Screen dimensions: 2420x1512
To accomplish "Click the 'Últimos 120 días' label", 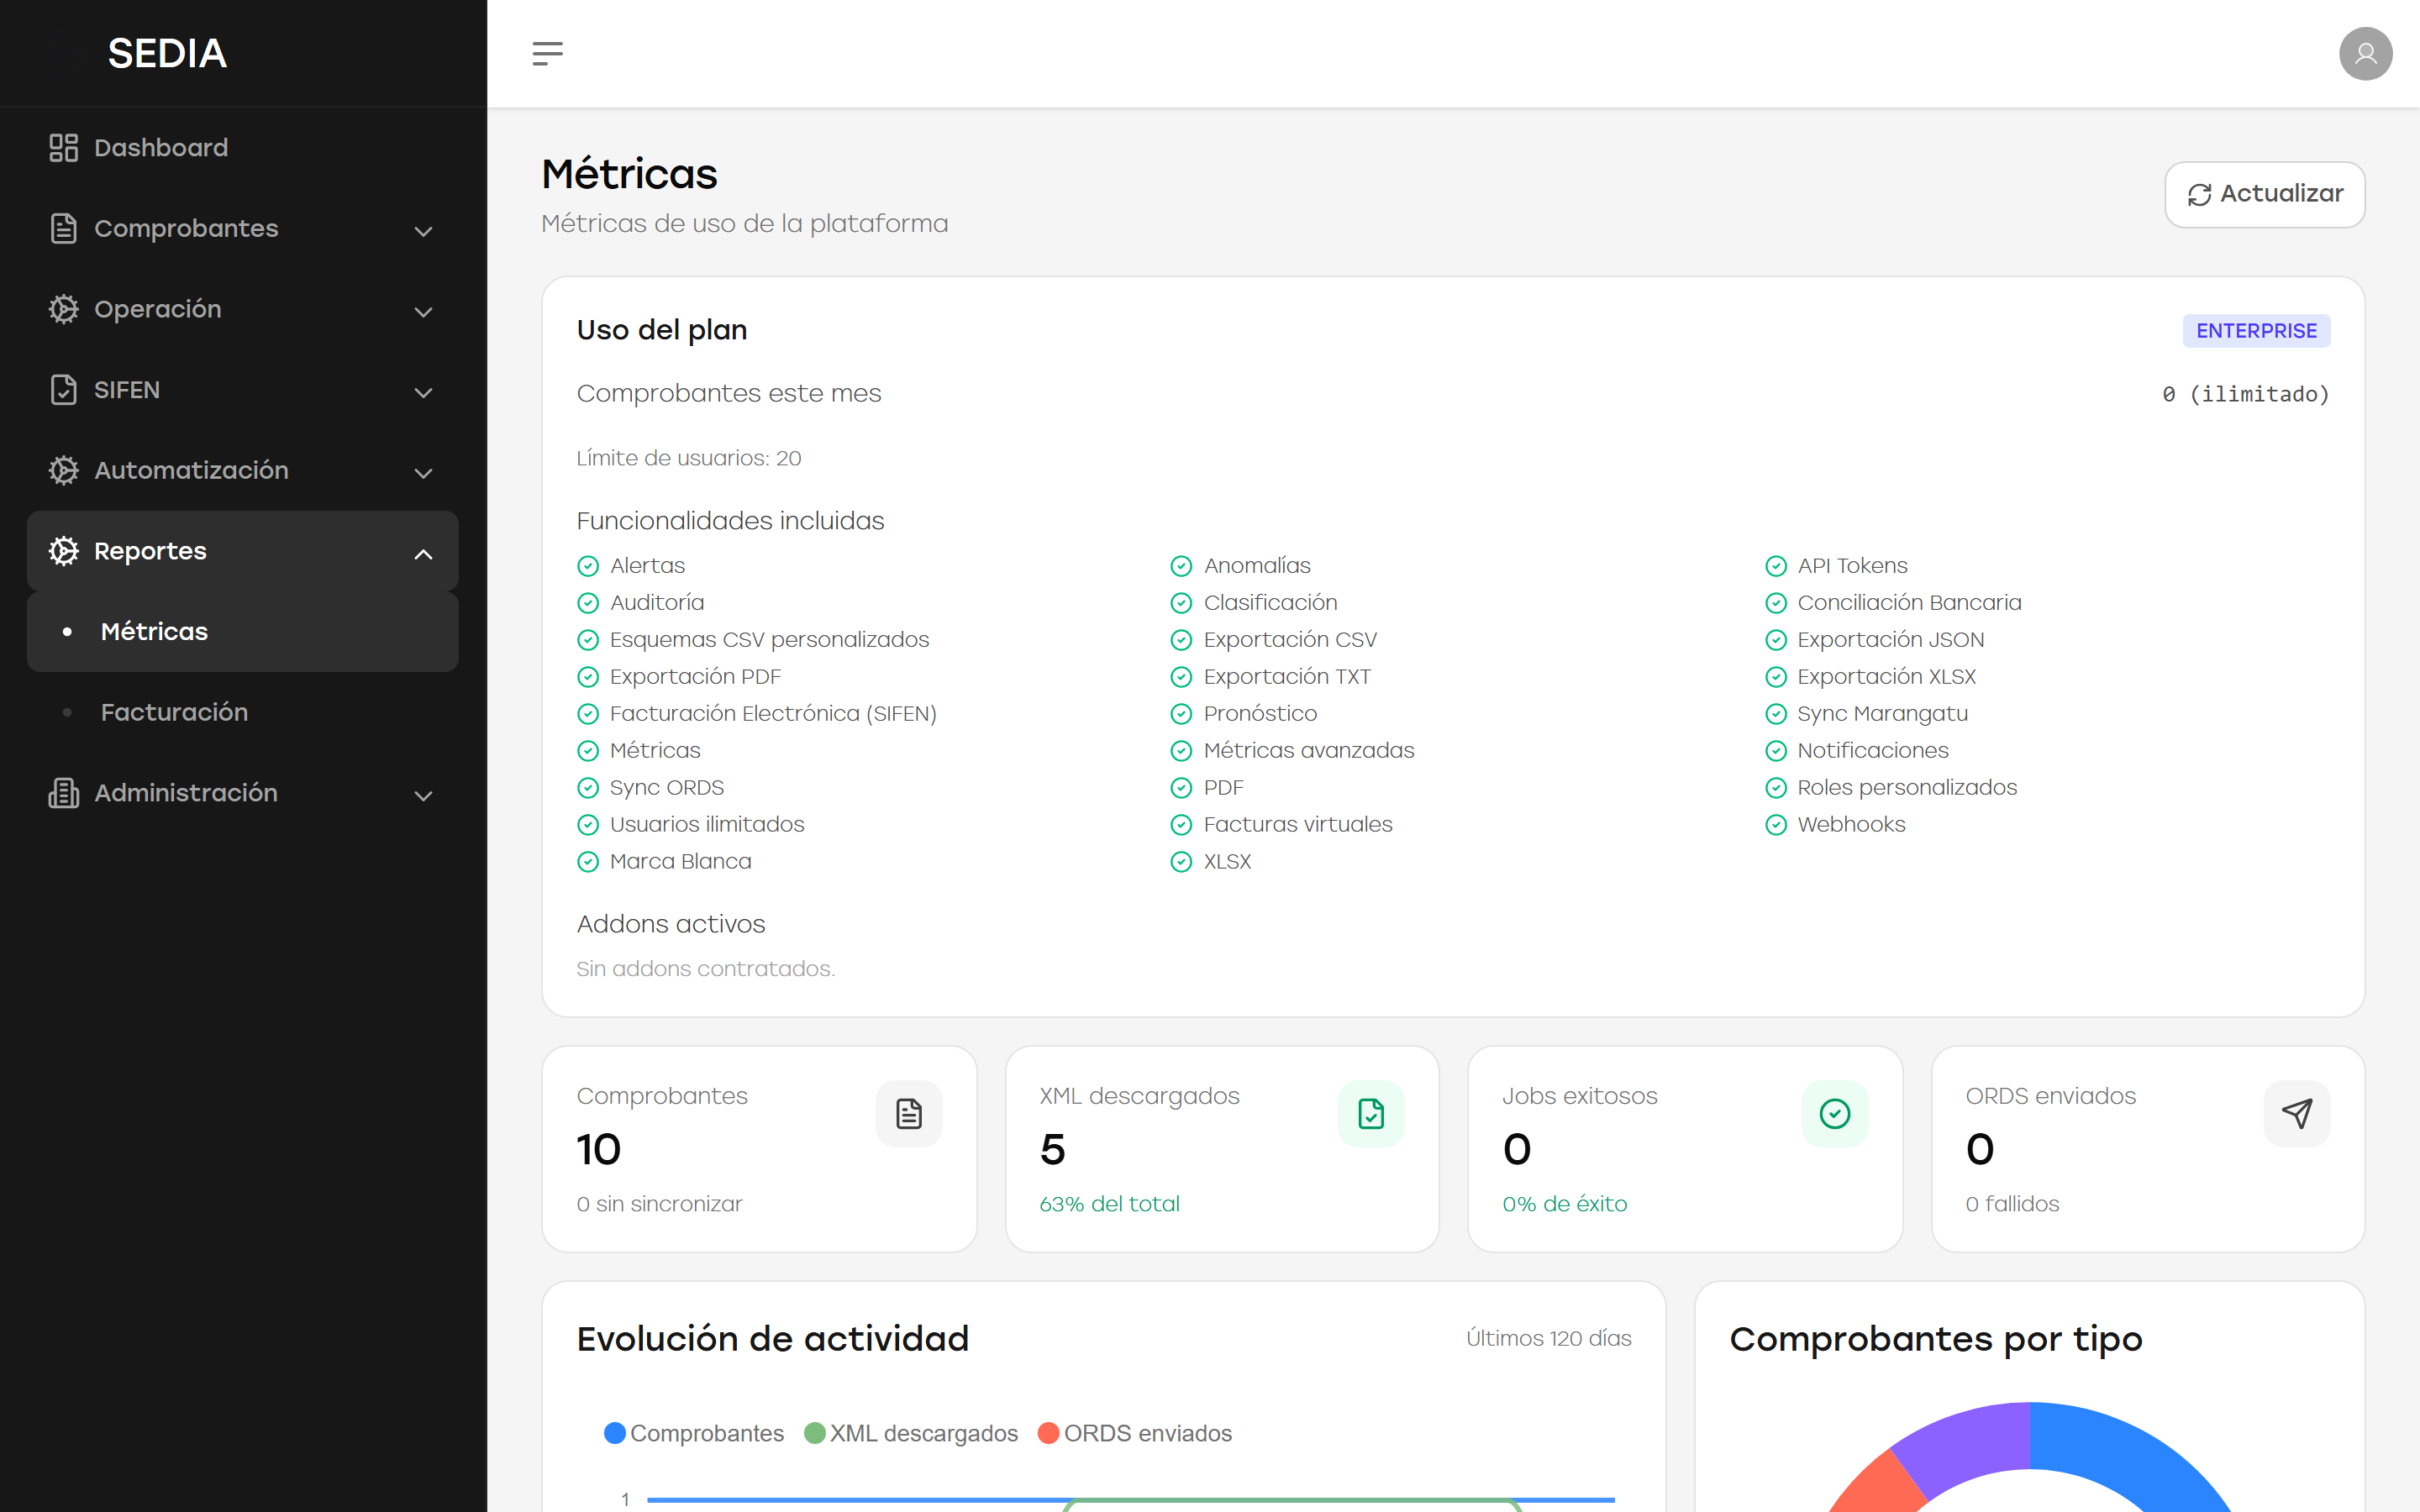I will coord(1548,1338).
